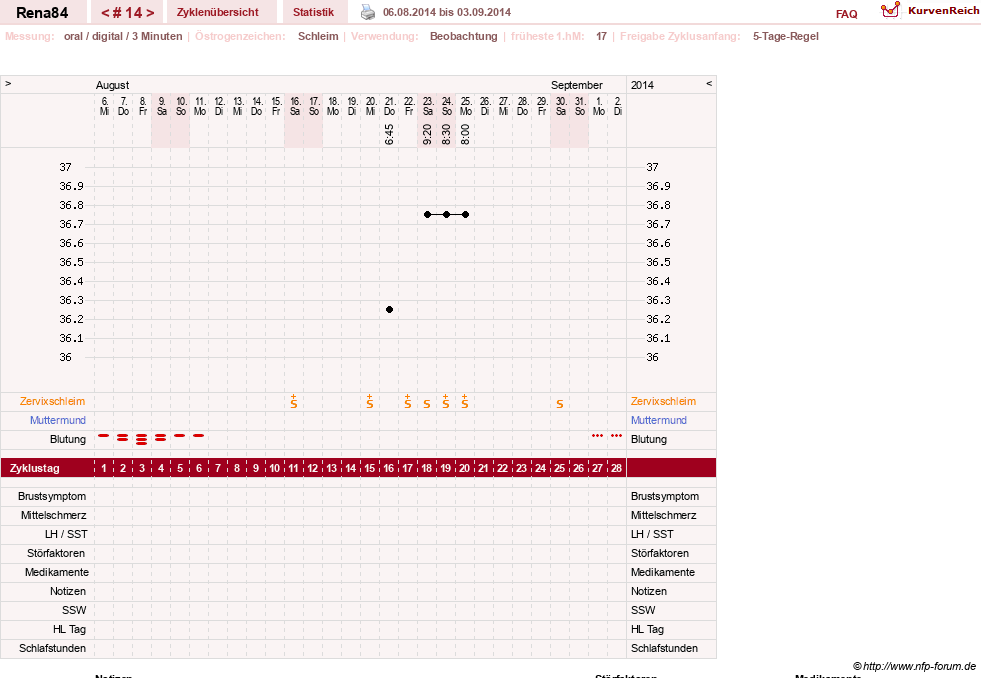Screen dimensions: 981x678
Task: Click the printer icon
Action: pos(368,12)
